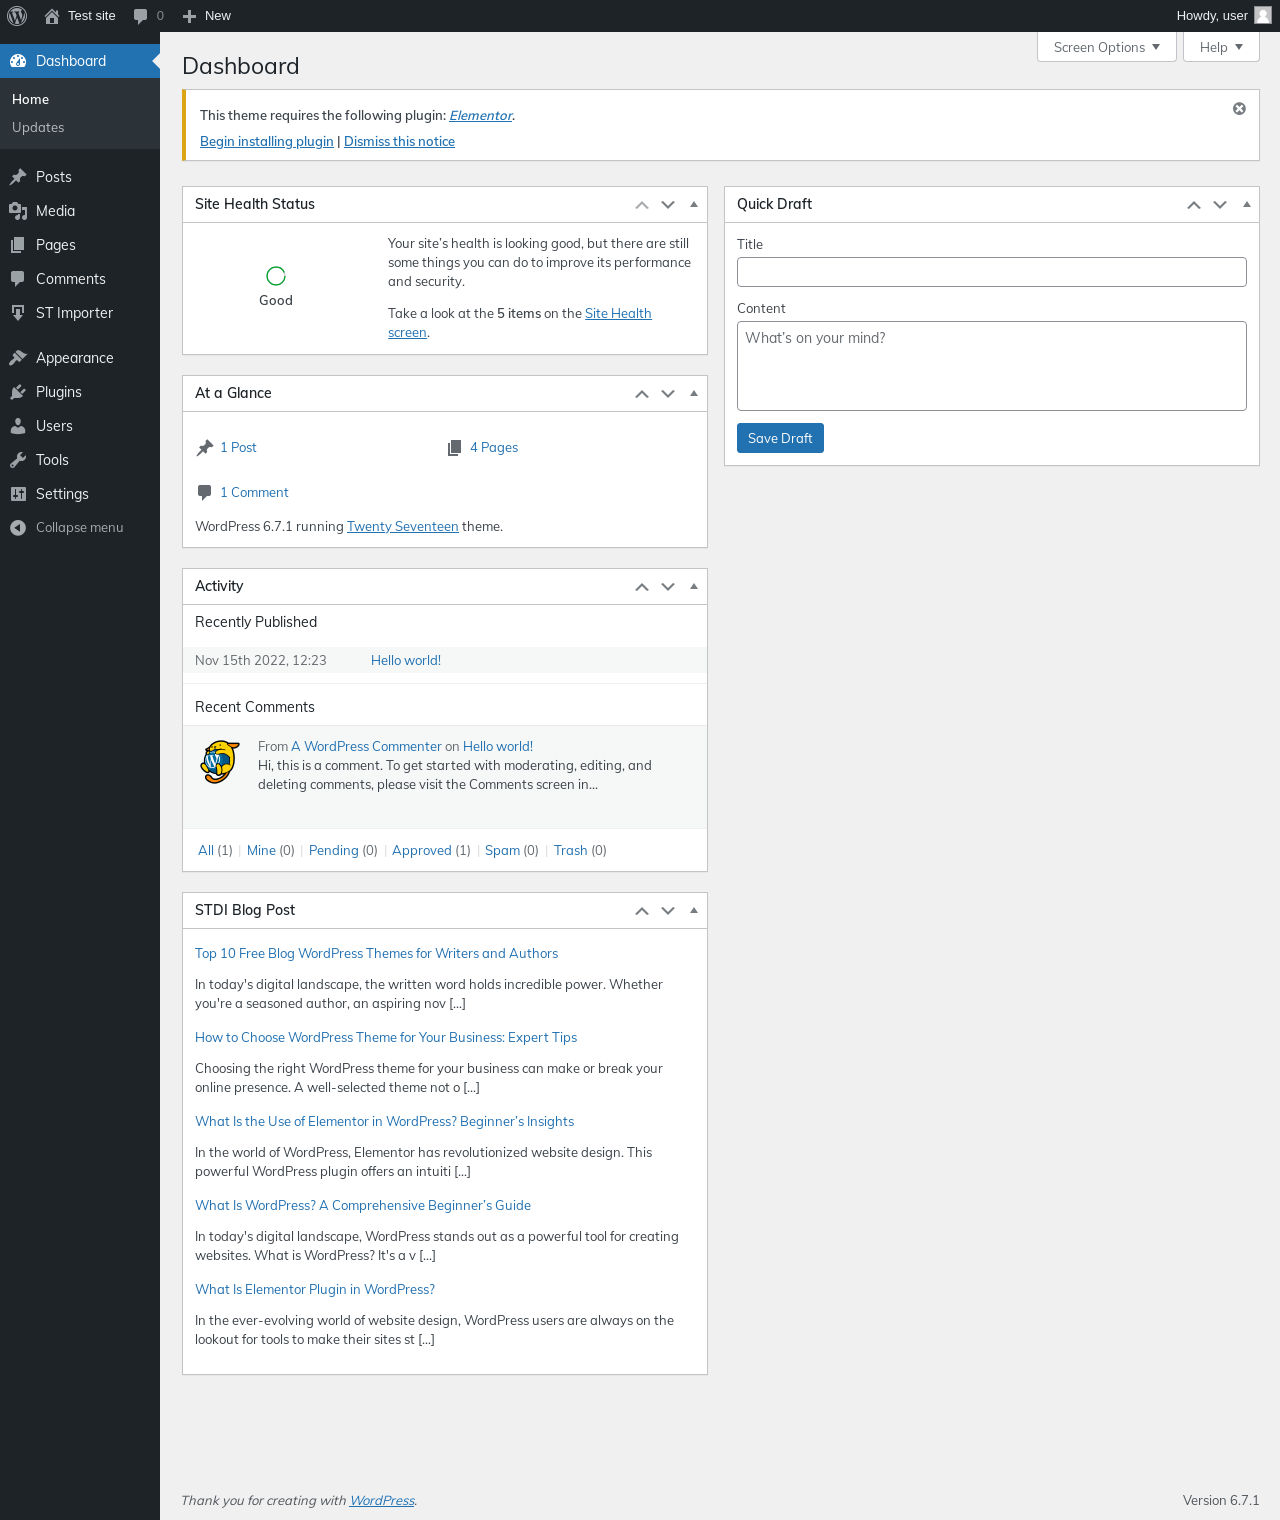Viewport: 1280px width, 1520px height.
Task: Click the 1 Post link
Action: point(238,448)
